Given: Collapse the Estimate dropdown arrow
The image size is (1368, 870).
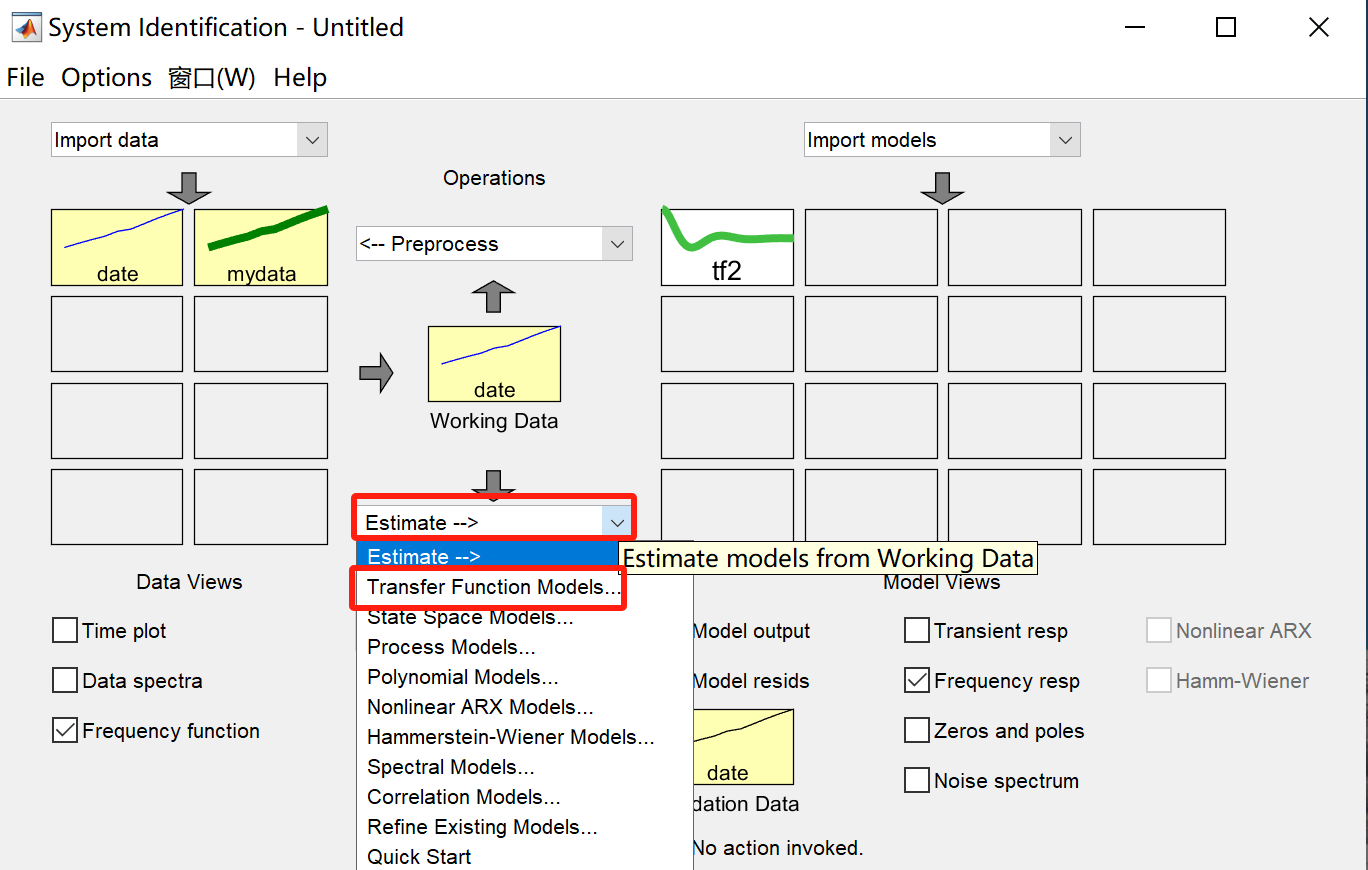Looking at the screenshot, I should (x=617, y=522).
